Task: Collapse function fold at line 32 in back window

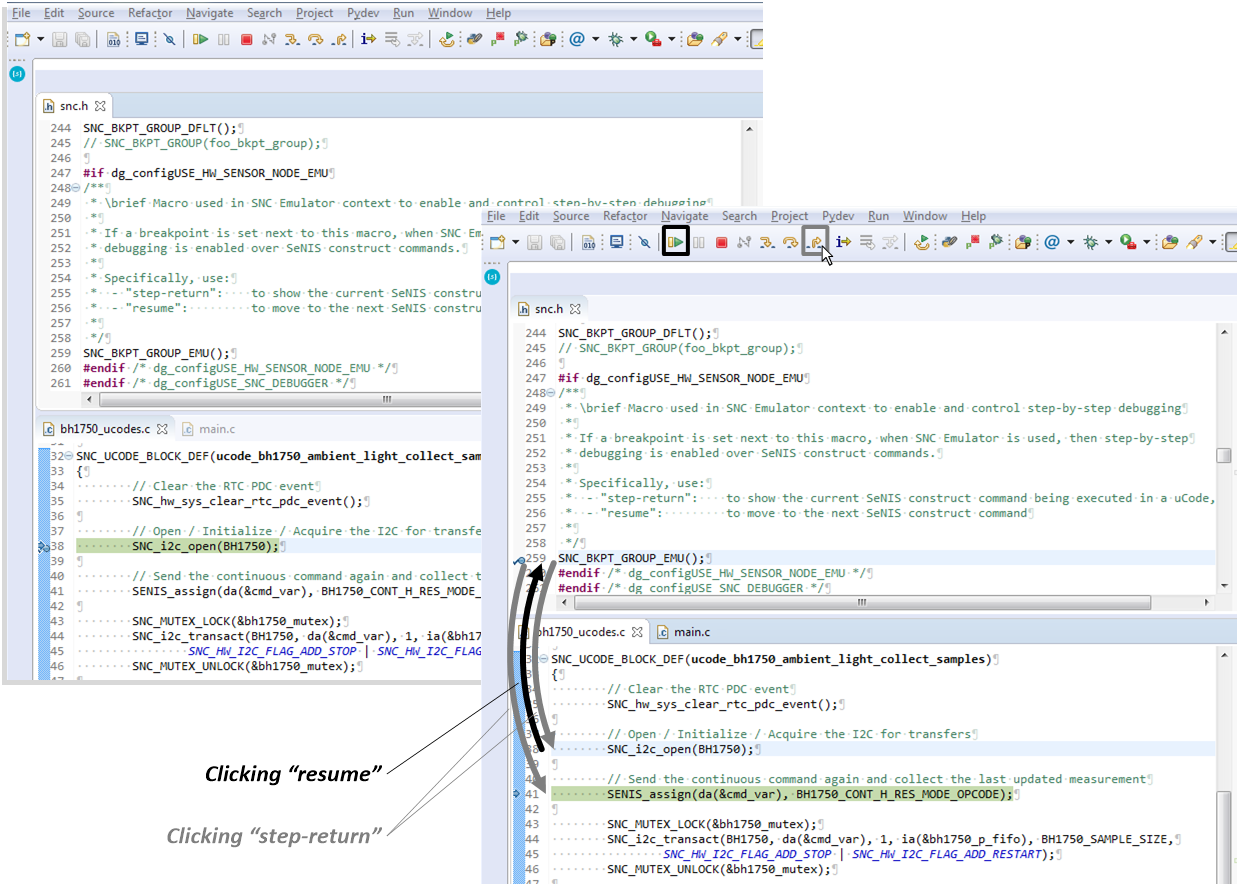Action: (x=69, y=456)
